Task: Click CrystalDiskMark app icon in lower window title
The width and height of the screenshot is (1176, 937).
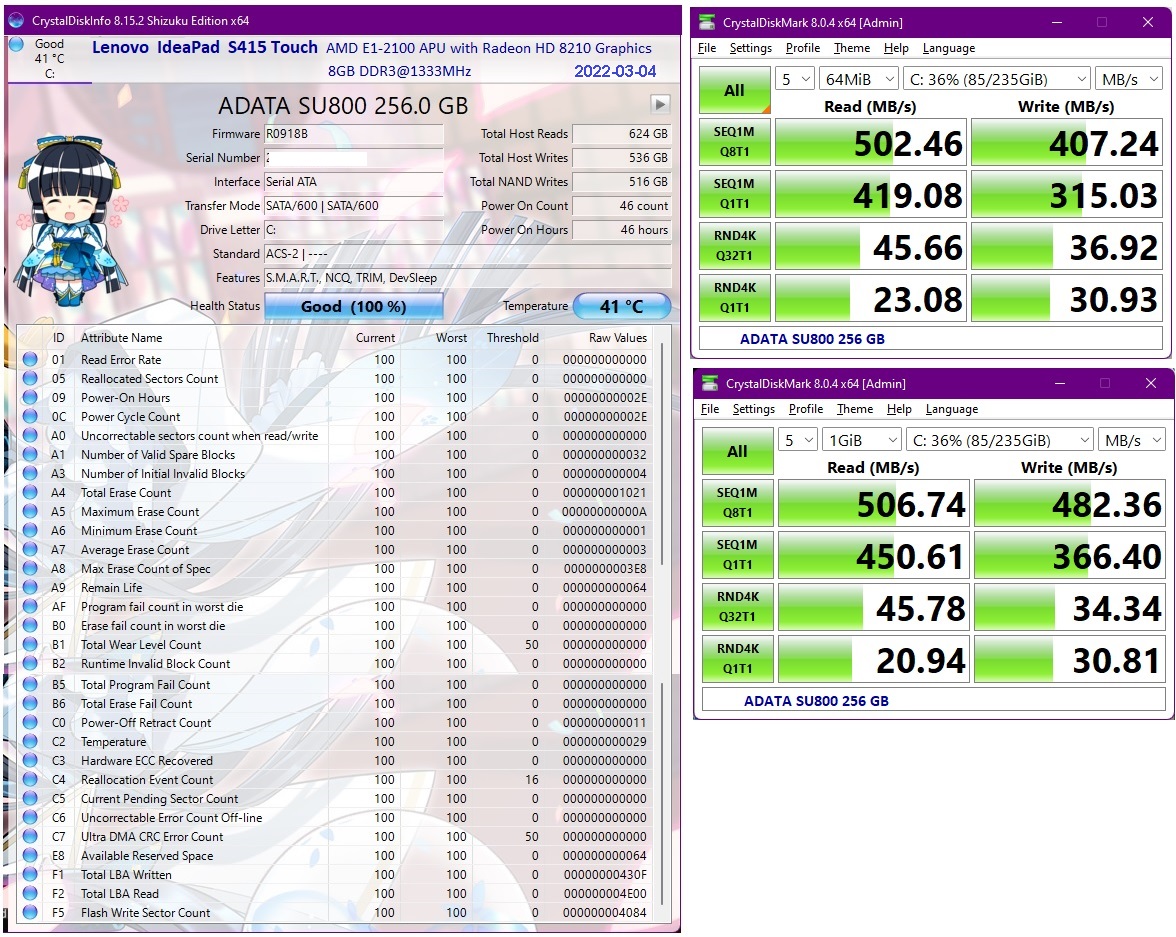Action: tap(710, 383)
